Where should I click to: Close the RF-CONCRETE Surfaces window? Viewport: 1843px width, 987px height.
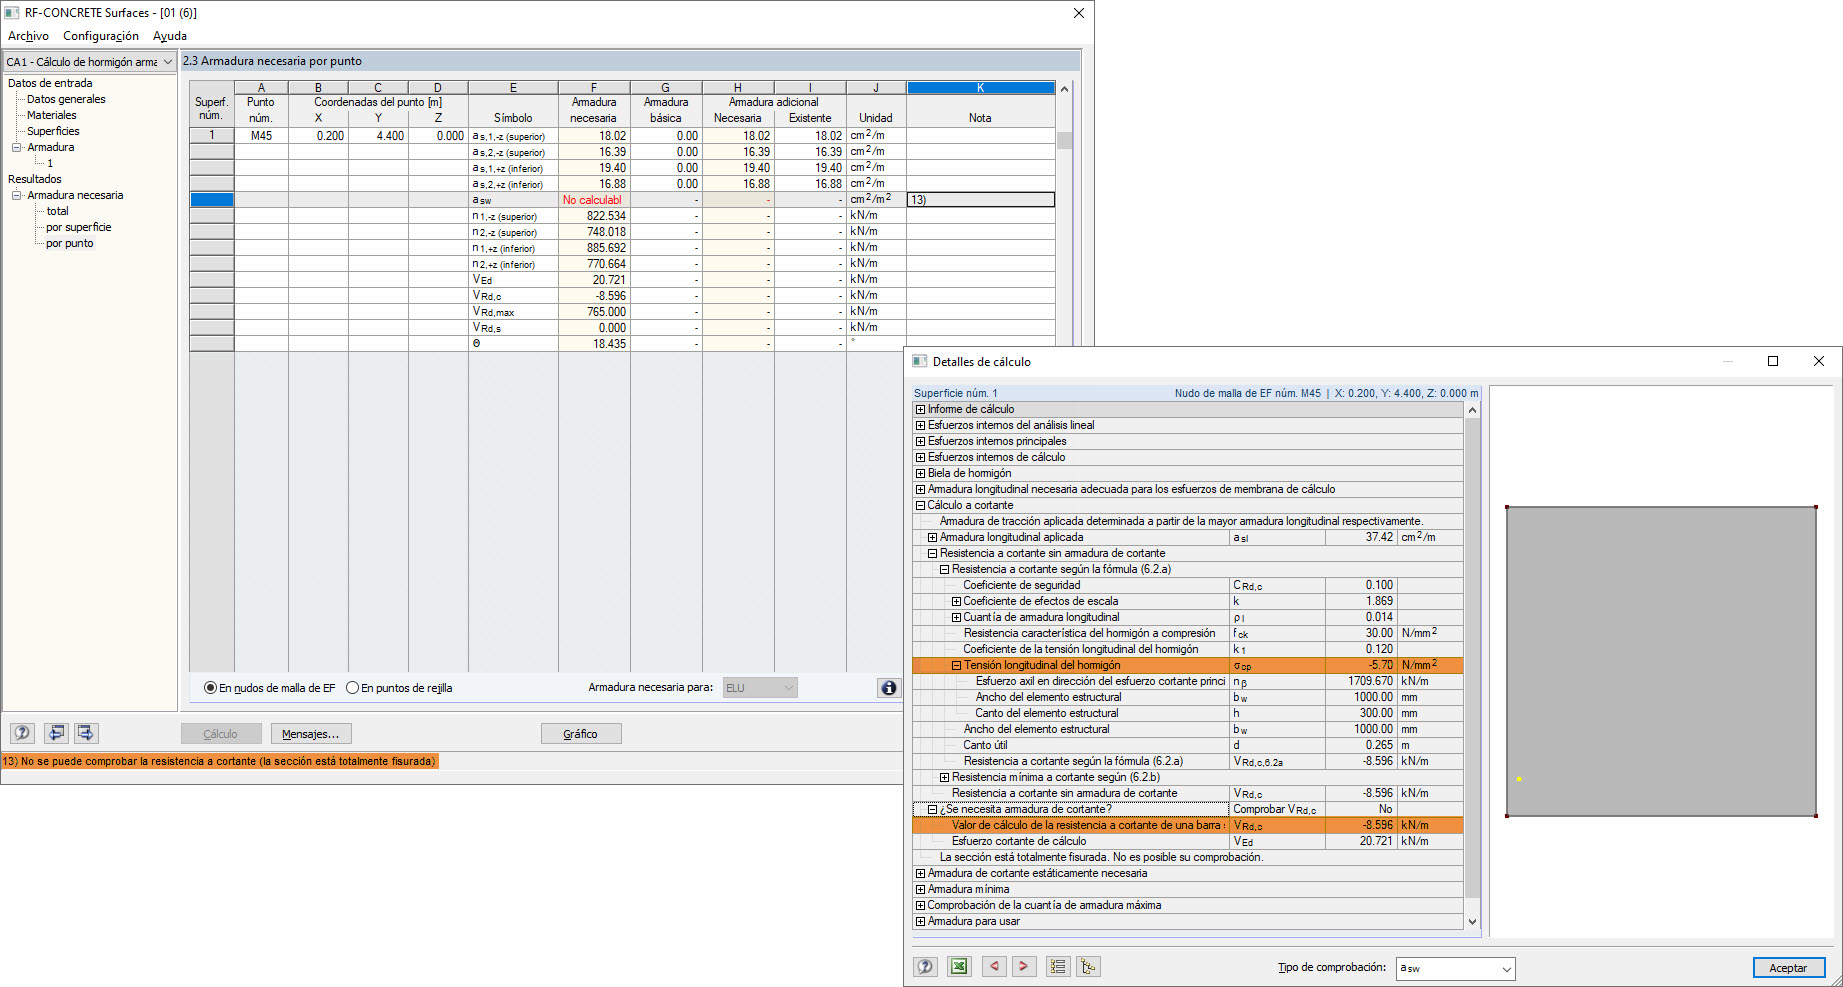click(x=1079, y=13)
